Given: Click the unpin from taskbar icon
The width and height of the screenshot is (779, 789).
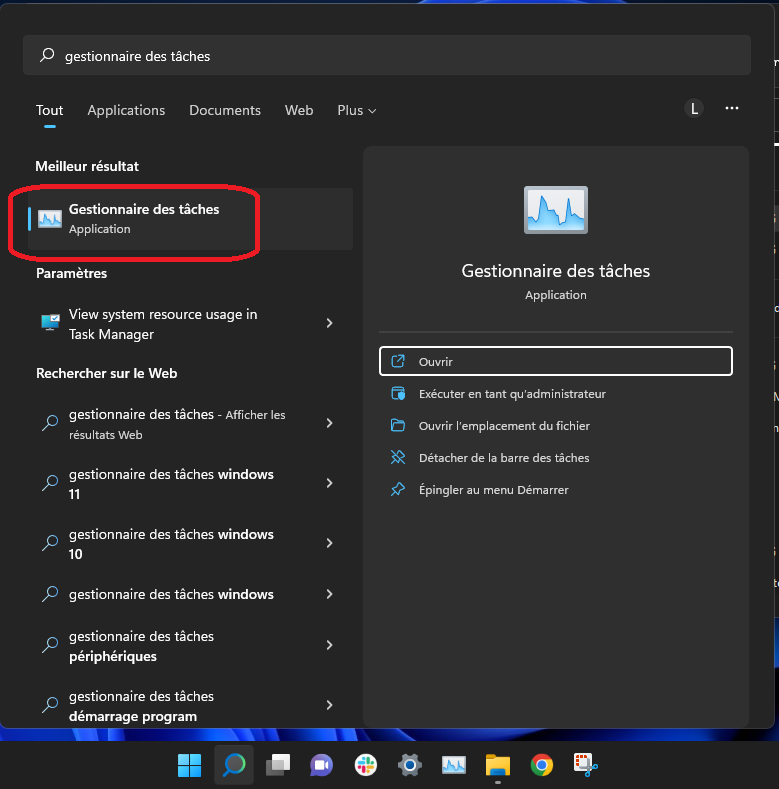Looking at the screenshot, I should (398, 458).
